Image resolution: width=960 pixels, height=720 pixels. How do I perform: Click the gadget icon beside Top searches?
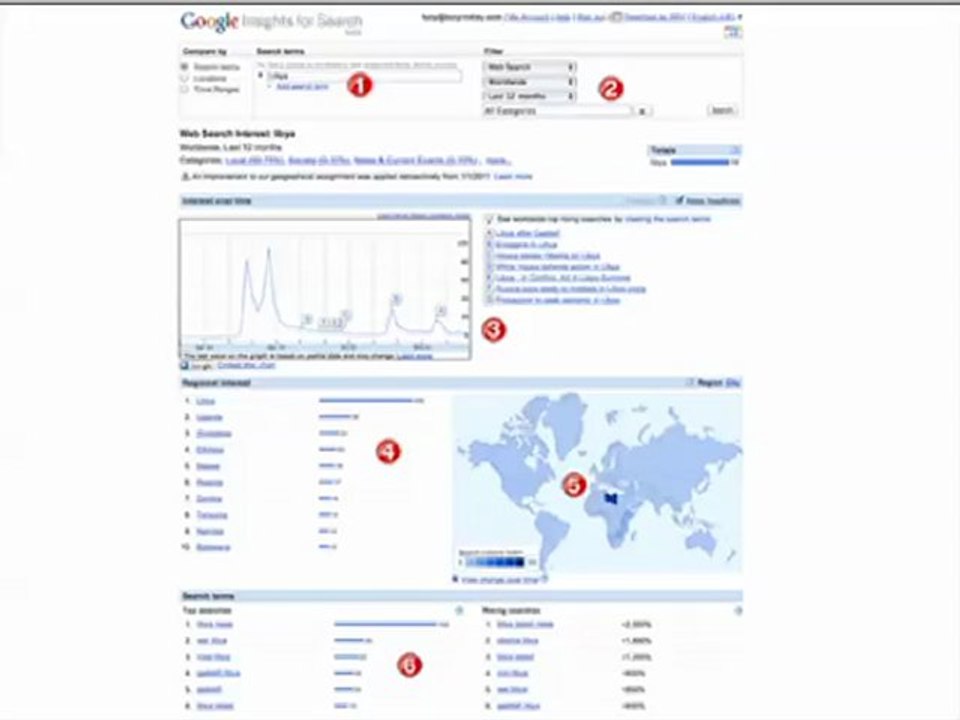click(459, 610)
